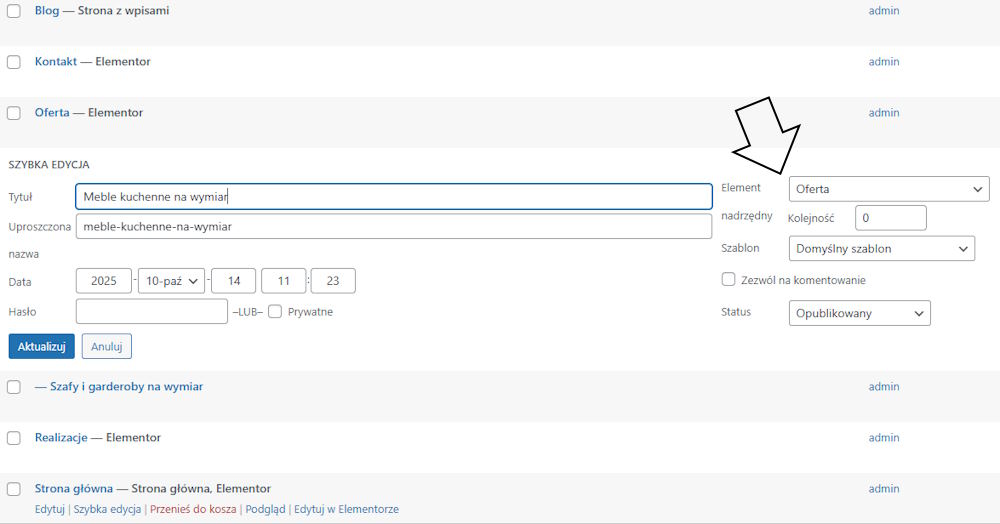Open the month dropdown showing 10-paź
Image resolution: width=1000 pixels, height=524 pixels.
click(x=171, y=282)
